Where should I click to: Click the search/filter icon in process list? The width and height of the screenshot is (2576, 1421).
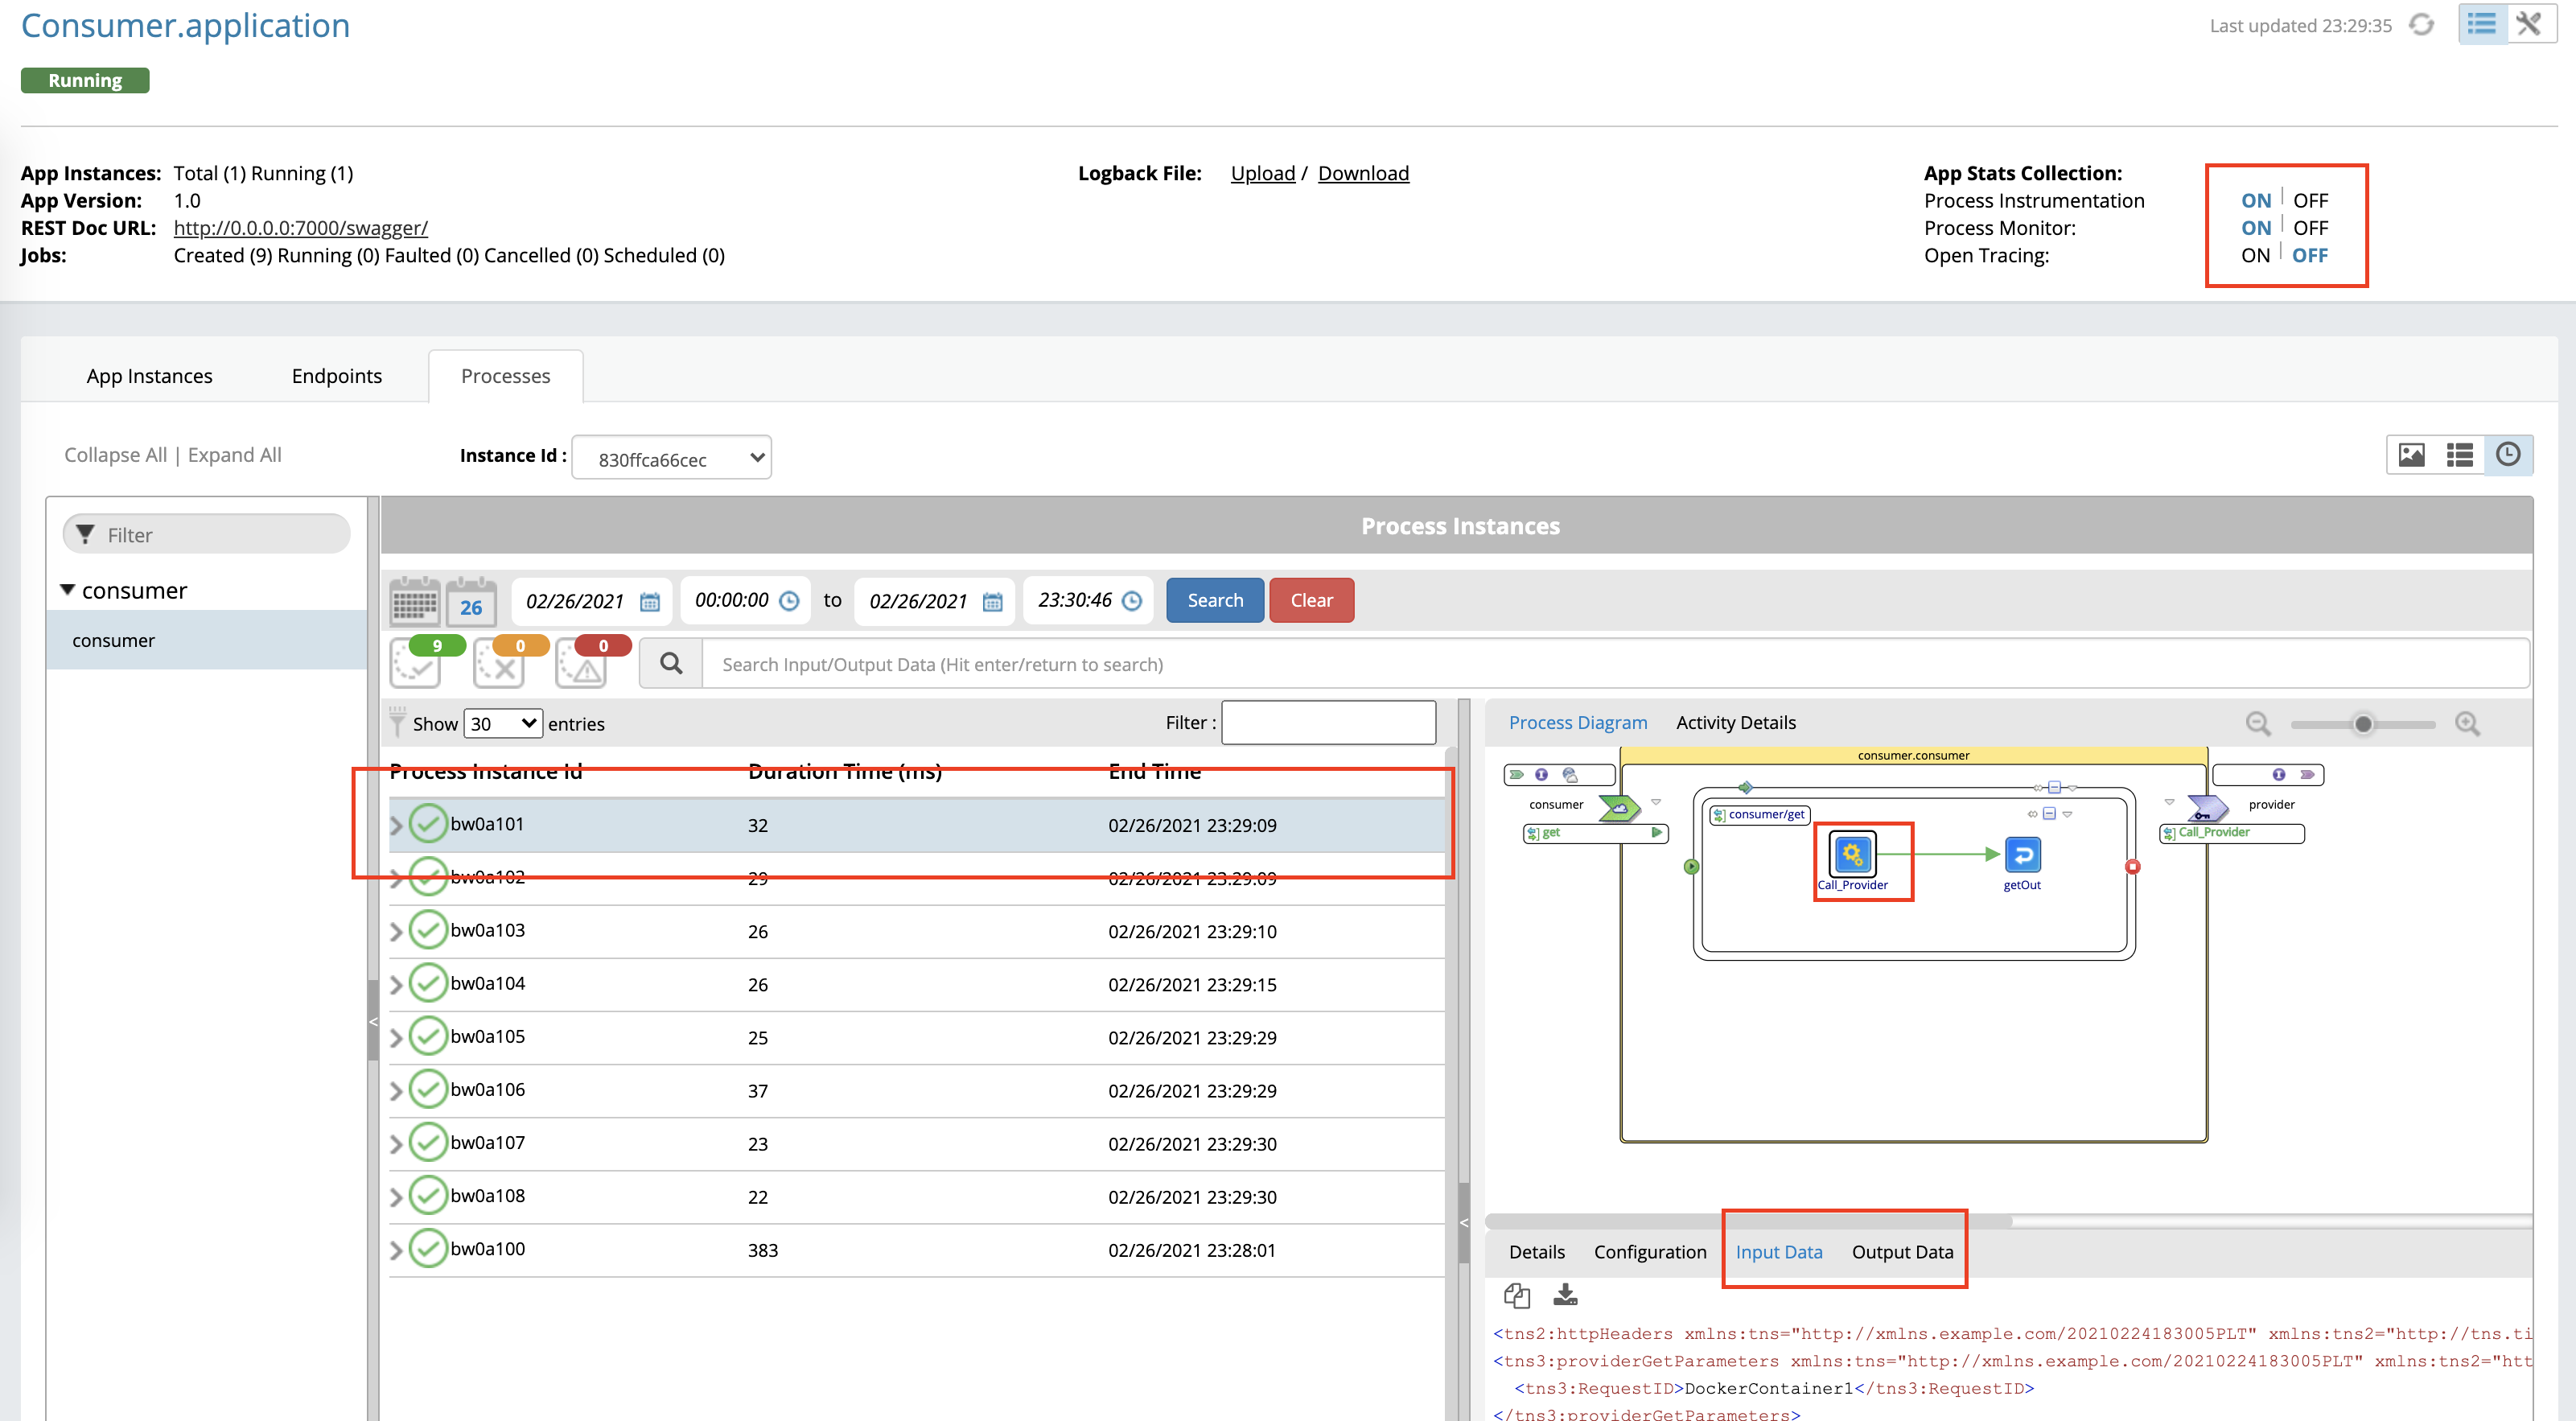670,663
